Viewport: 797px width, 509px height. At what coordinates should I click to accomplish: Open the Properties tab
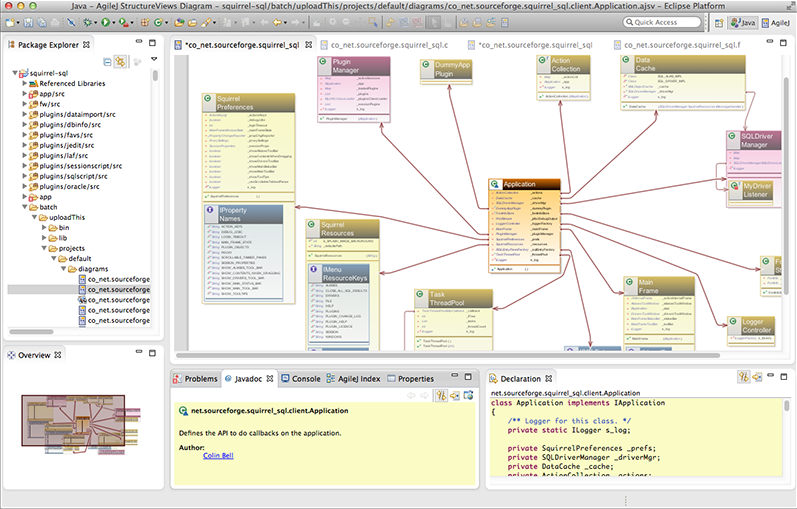[411, 379]
